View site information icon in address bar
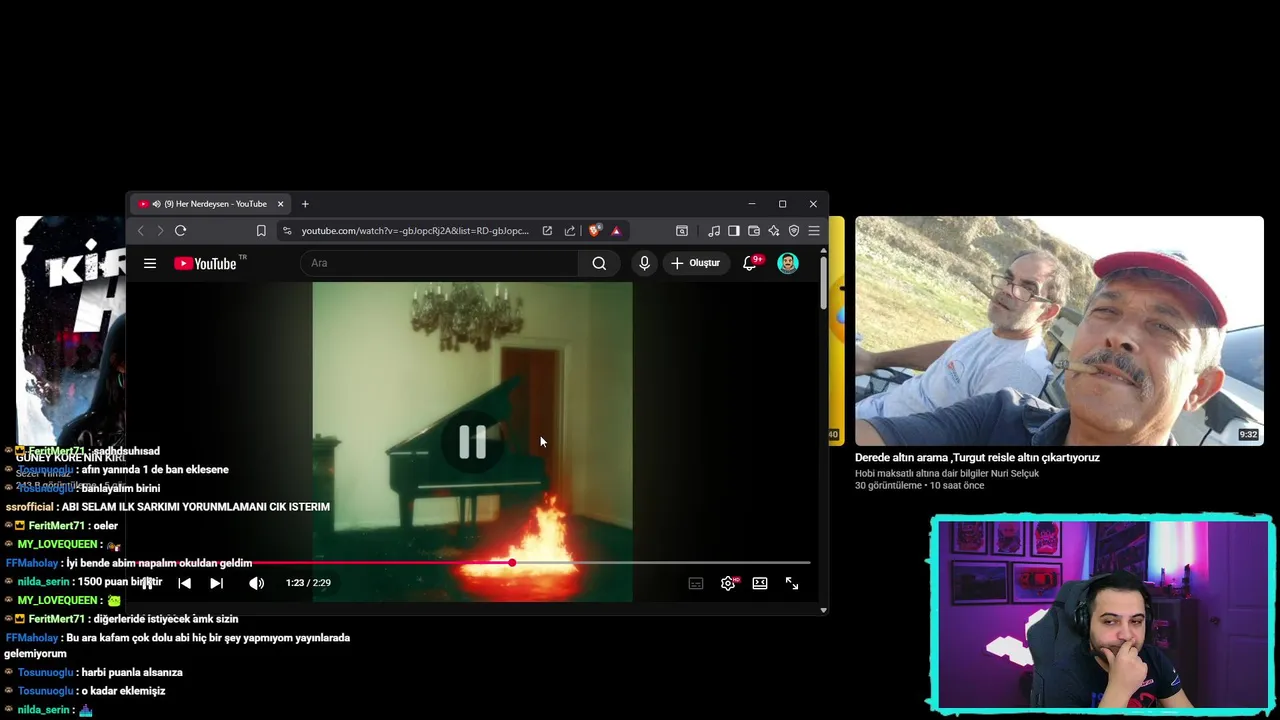 (x=287, y=231)
